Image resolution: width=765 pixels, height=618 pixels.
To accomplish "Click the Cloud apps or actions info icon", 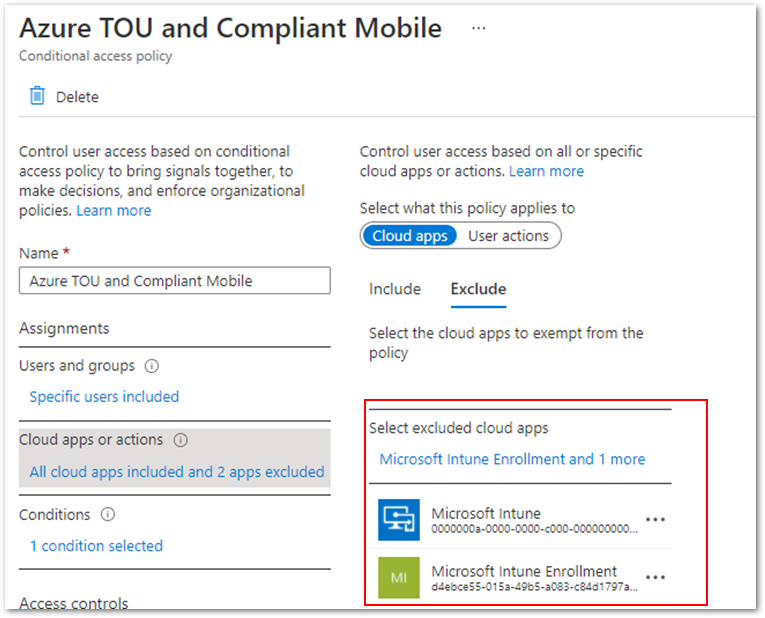I will 181,440.
